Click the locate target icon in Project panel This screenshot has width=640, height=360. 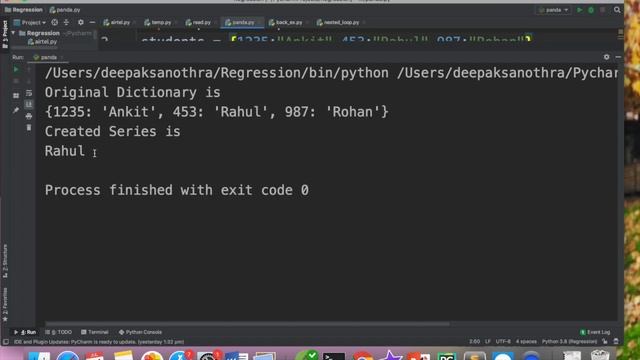click(x=54, y=22)
